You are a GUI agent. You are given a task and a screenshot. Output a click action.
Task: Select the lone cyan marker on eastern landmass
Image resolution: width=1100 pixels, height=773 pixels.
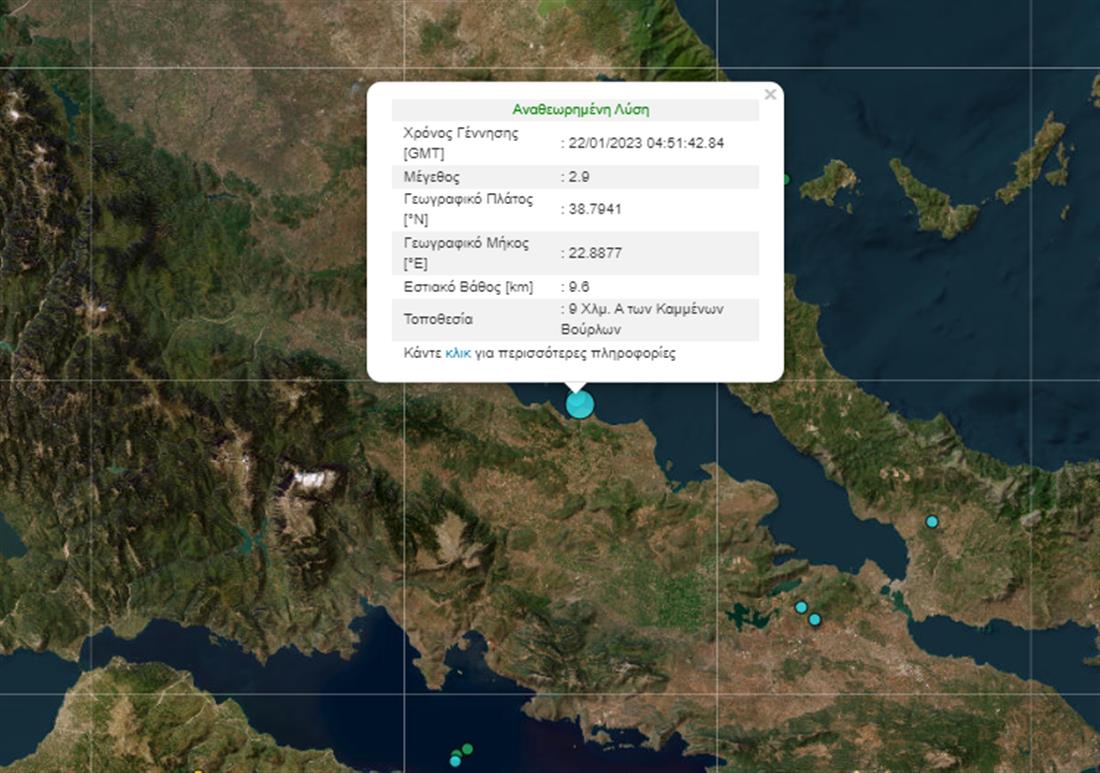932,521
